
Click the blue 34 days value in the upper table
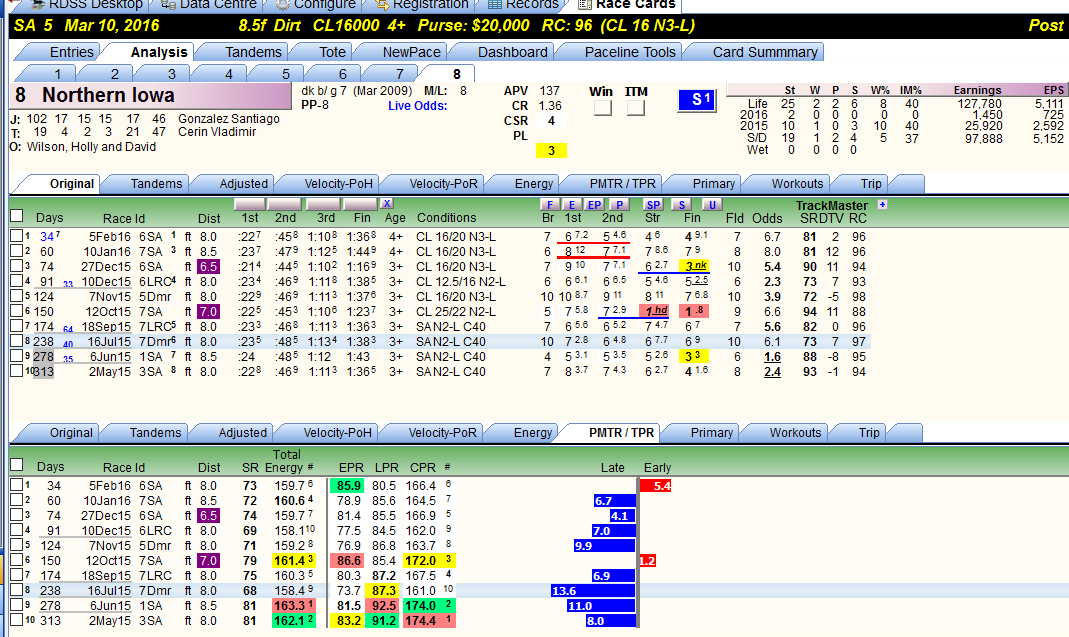tap(46, 237)
